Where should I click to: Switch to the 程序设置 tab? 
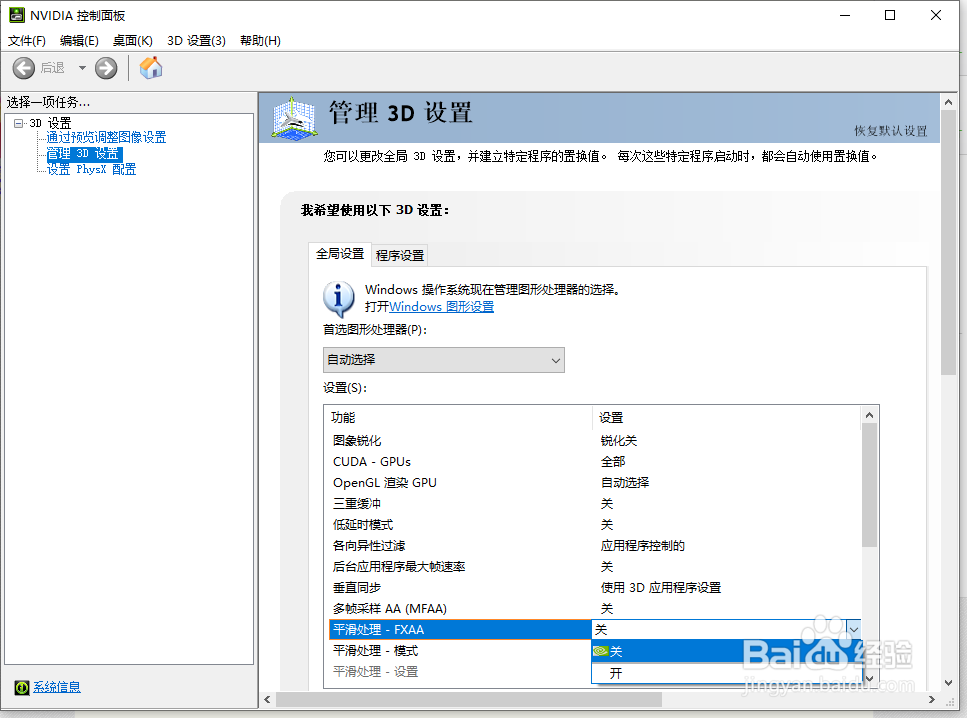(400, 255)
